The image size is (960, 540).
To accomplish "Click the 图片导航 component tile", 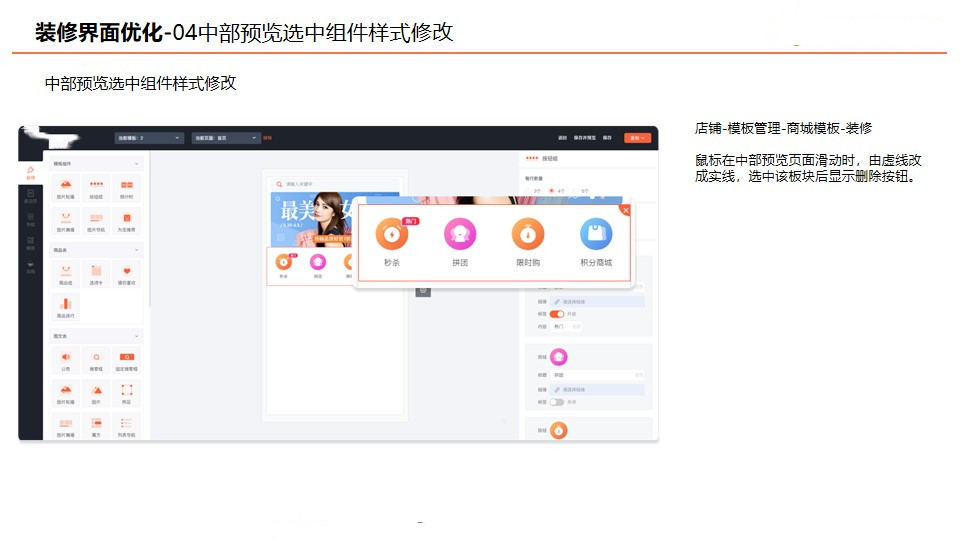I will click(x=96, y=221).
